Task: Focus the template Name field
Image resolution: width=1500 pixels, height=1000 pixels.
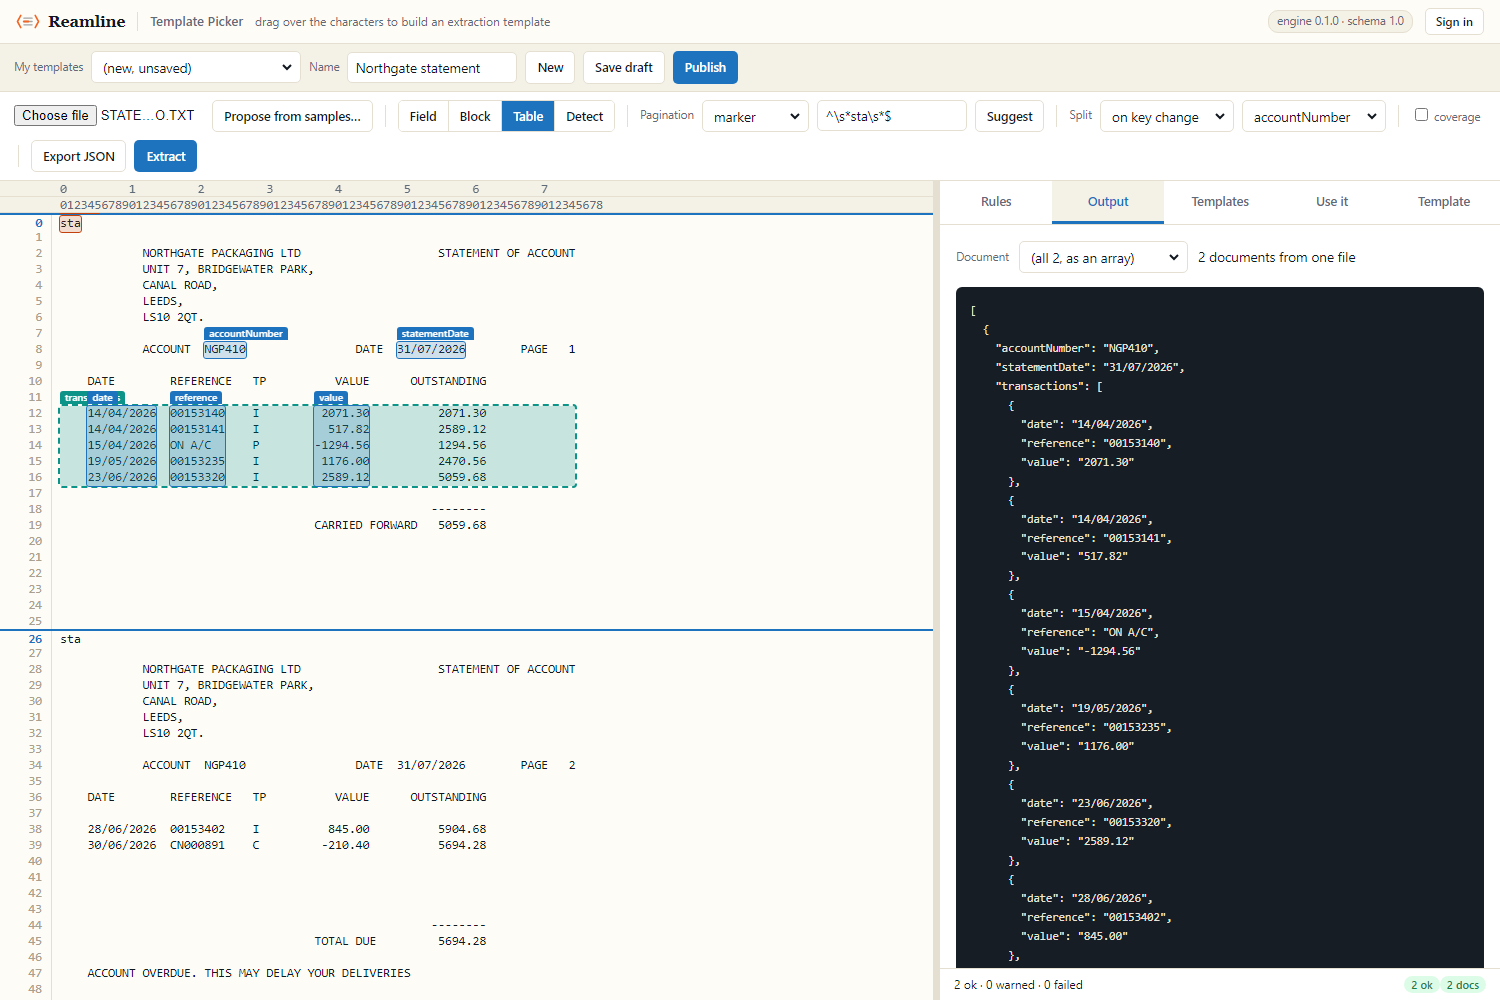Action: (x=432, y=67)
